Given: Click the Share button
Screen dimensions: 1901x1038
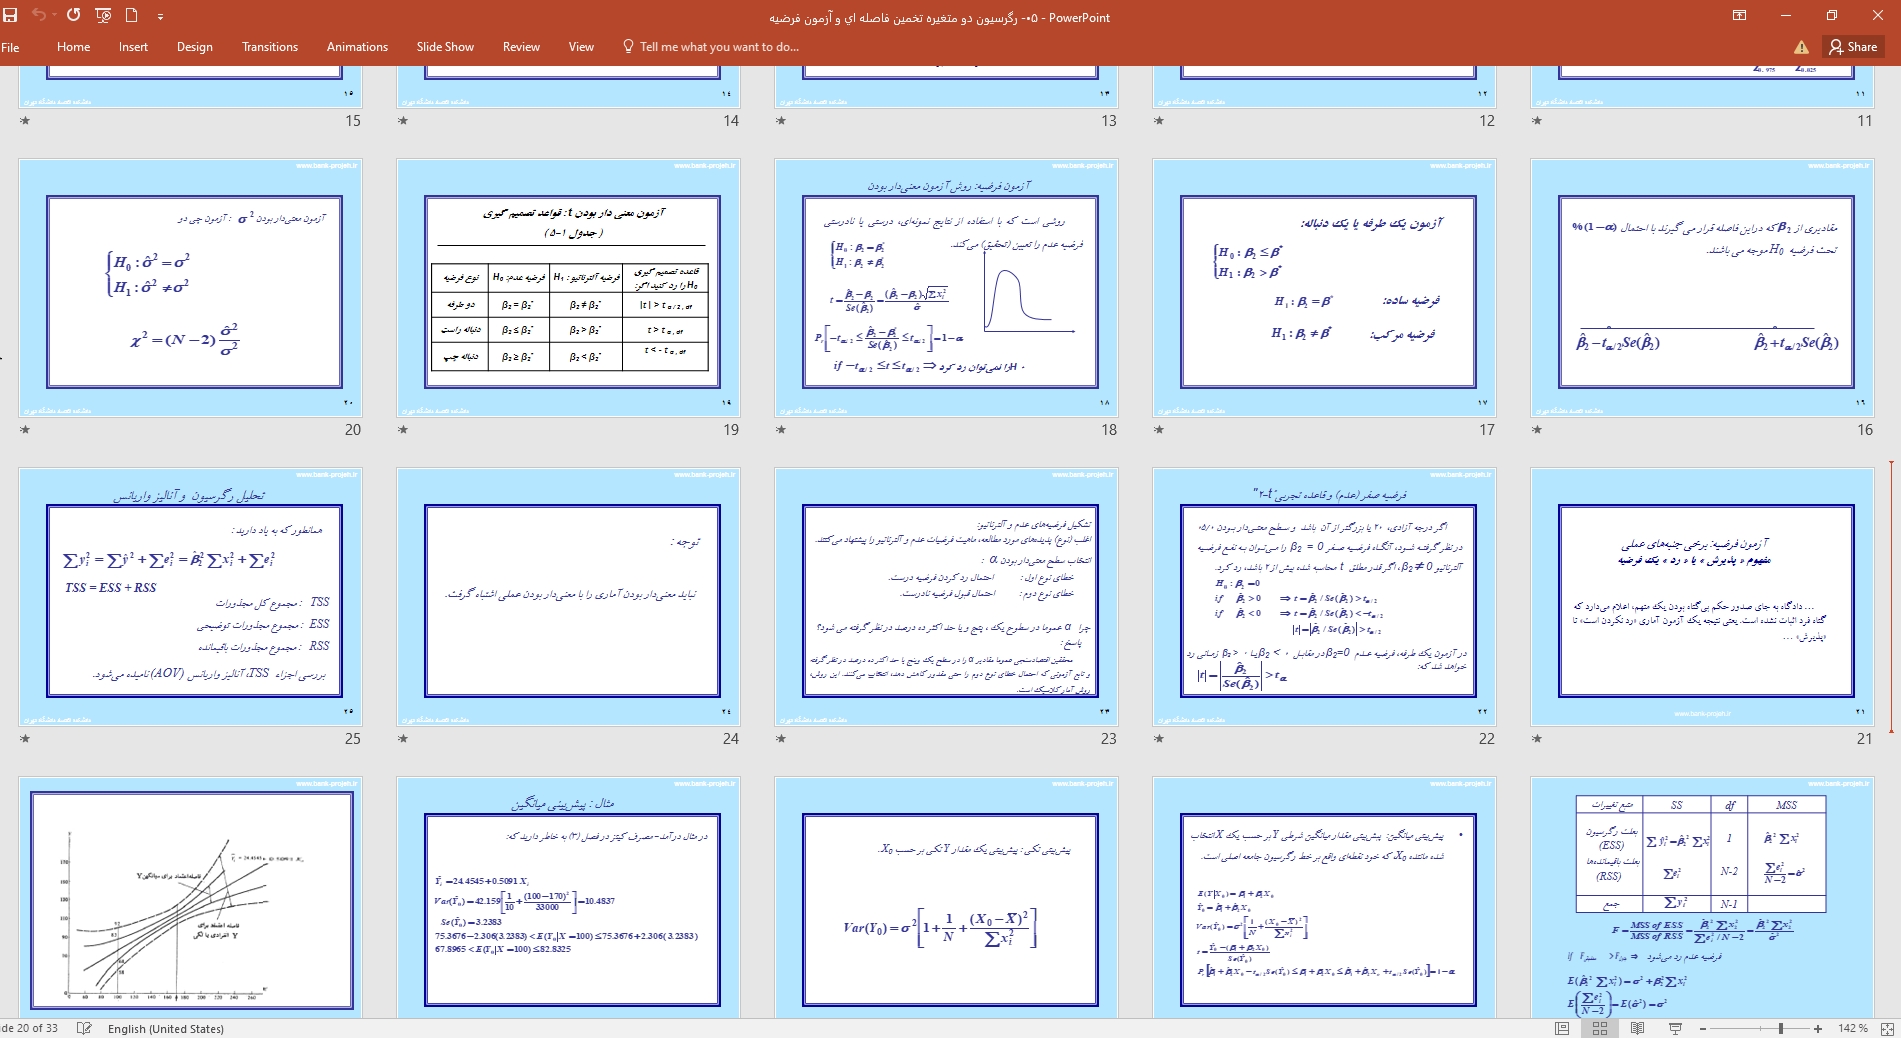Looking at the screenshot, I should pos(1853,47).
